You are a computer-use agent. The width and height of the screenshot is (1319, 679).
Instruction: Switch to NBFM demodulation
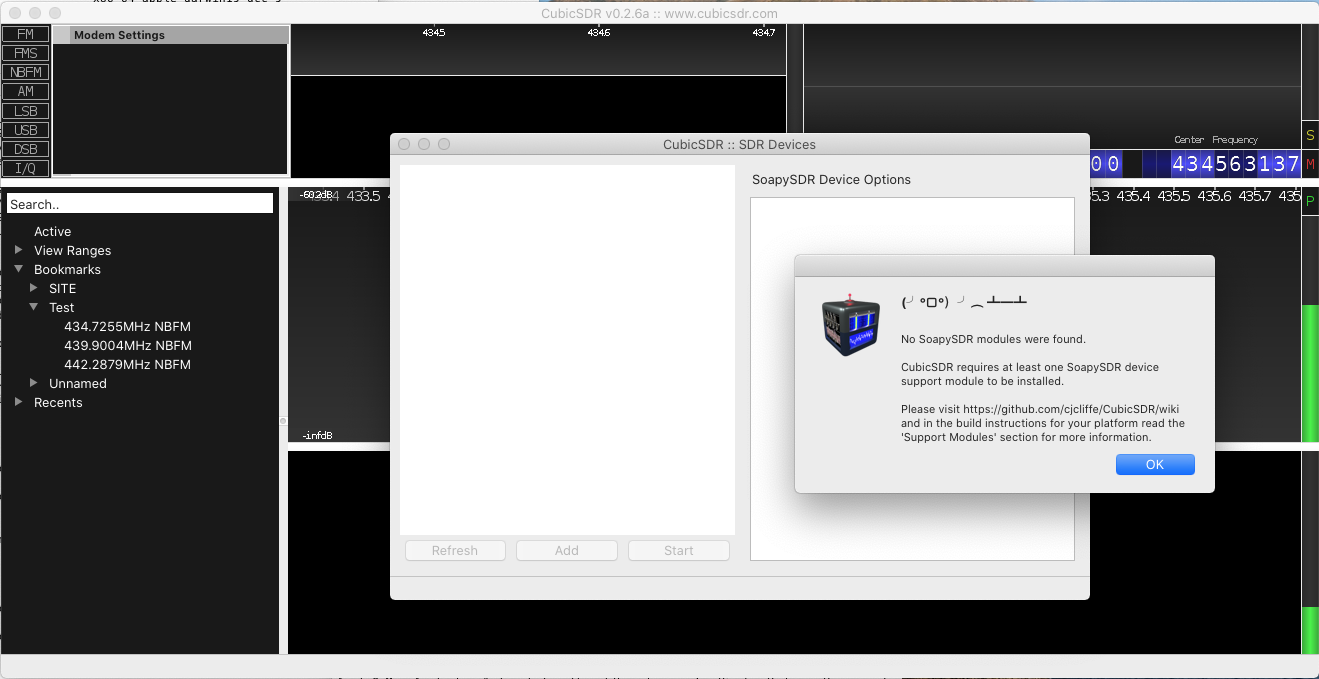point(25,71)
